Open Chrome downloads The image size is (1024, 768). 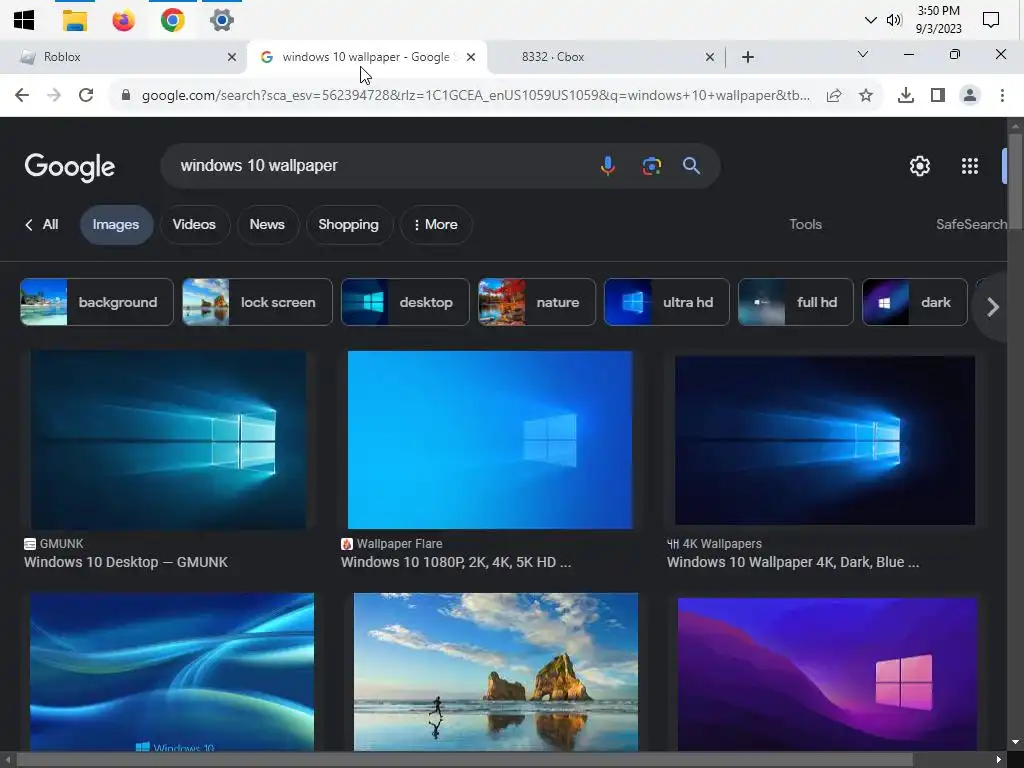click(x=906, y=95)
